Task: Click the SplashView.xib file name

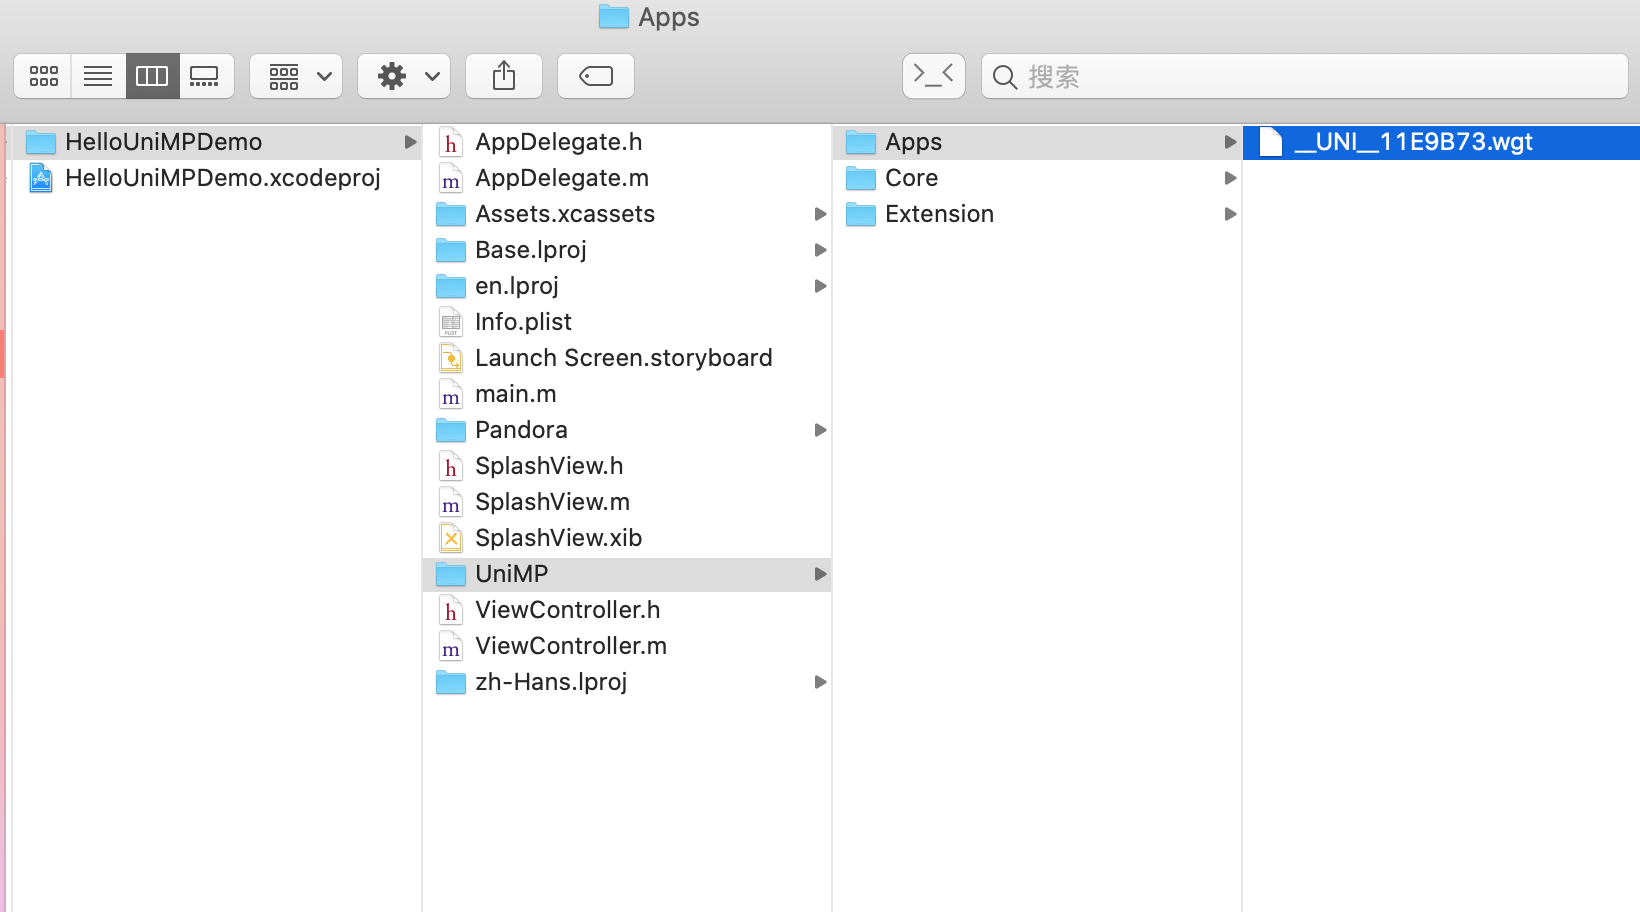Action: click(559, 538)
